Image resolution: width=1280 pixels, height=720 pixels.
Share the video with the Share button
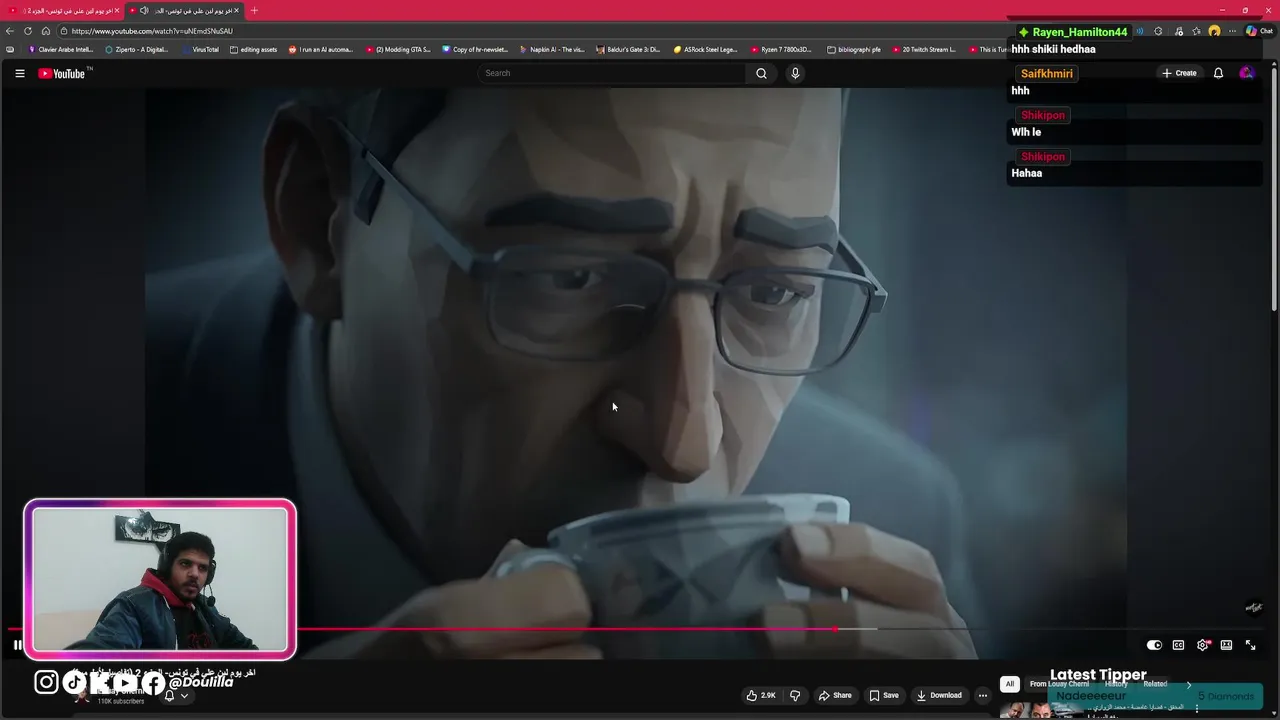pos(835,695)
